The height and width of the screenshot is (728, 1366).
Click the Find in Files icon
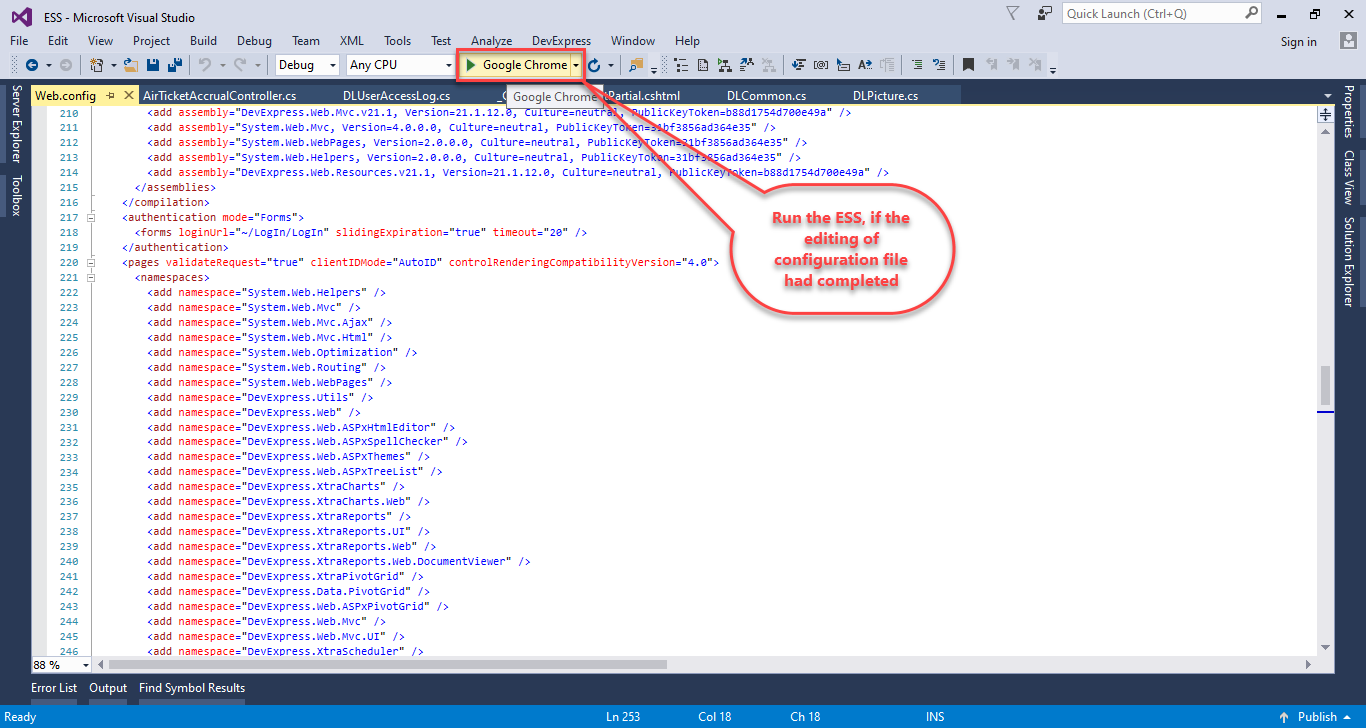635,65
